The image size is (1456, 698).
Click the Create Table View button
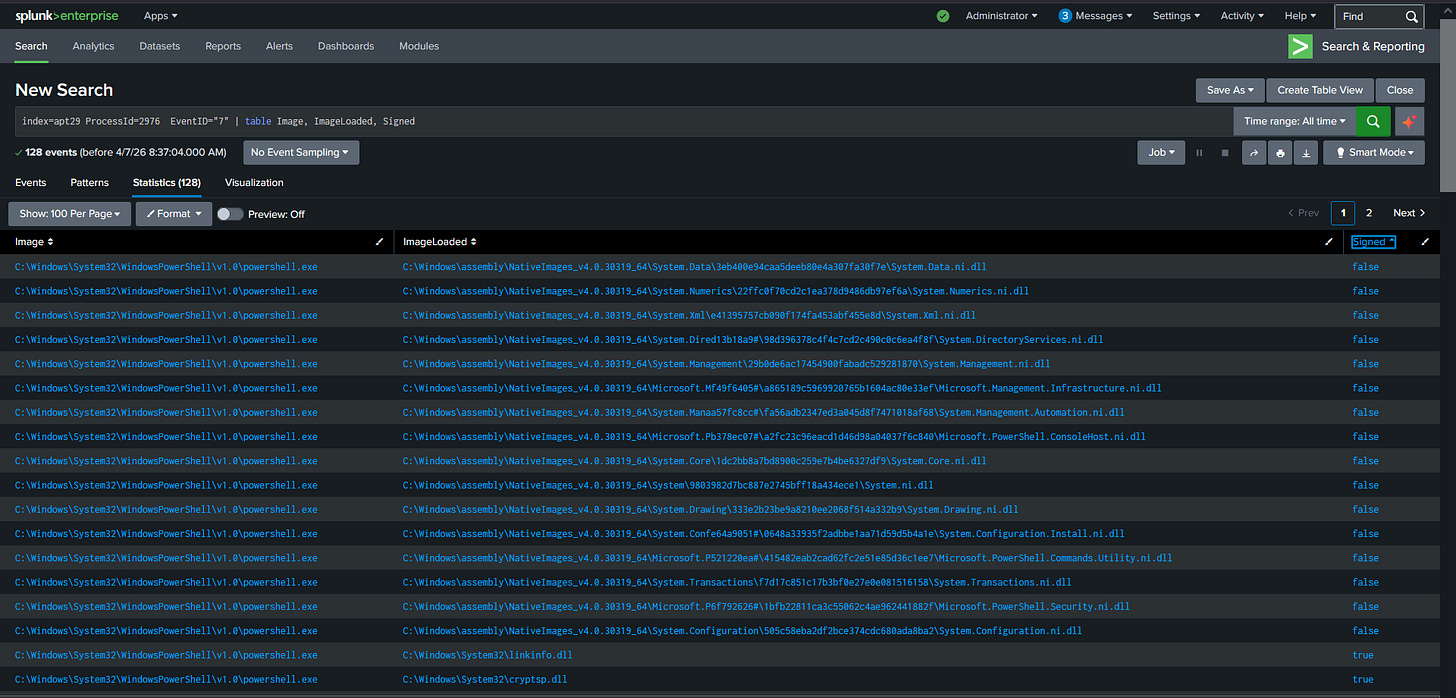tap(1320, 90)
